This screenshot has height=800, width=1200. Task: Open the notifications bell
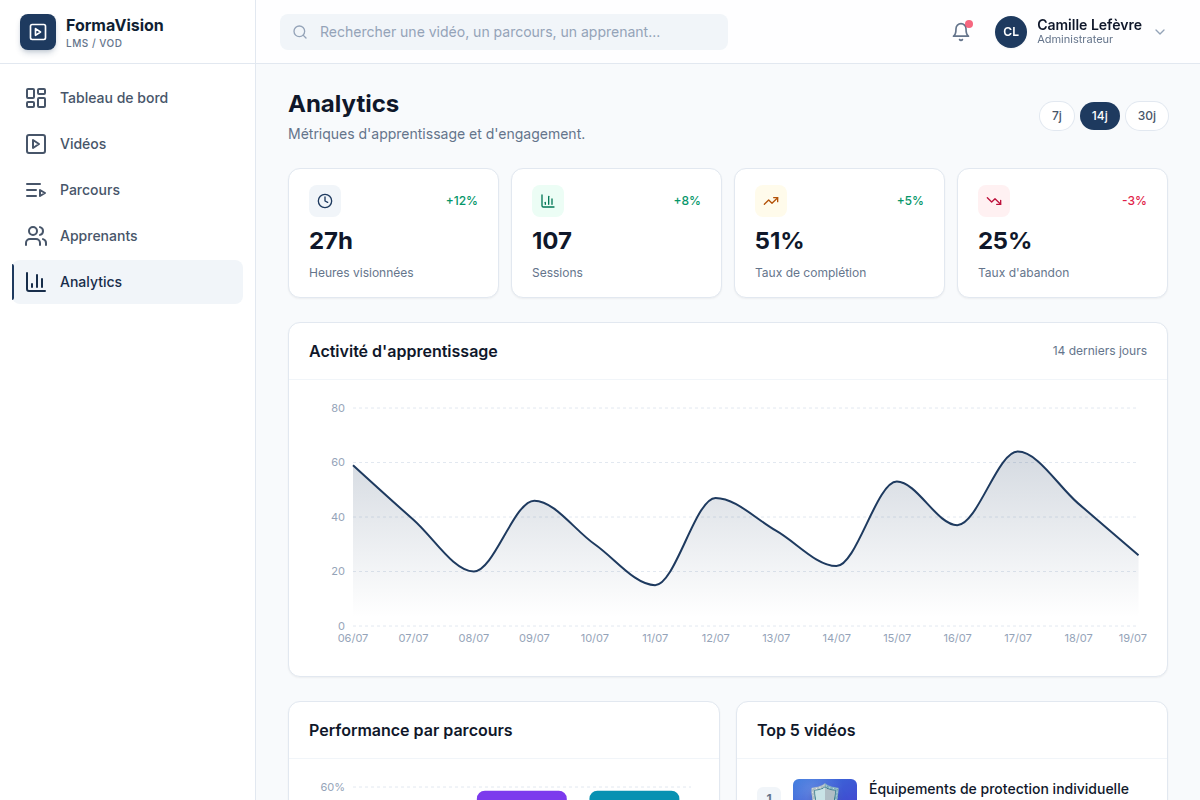(961, 32)
